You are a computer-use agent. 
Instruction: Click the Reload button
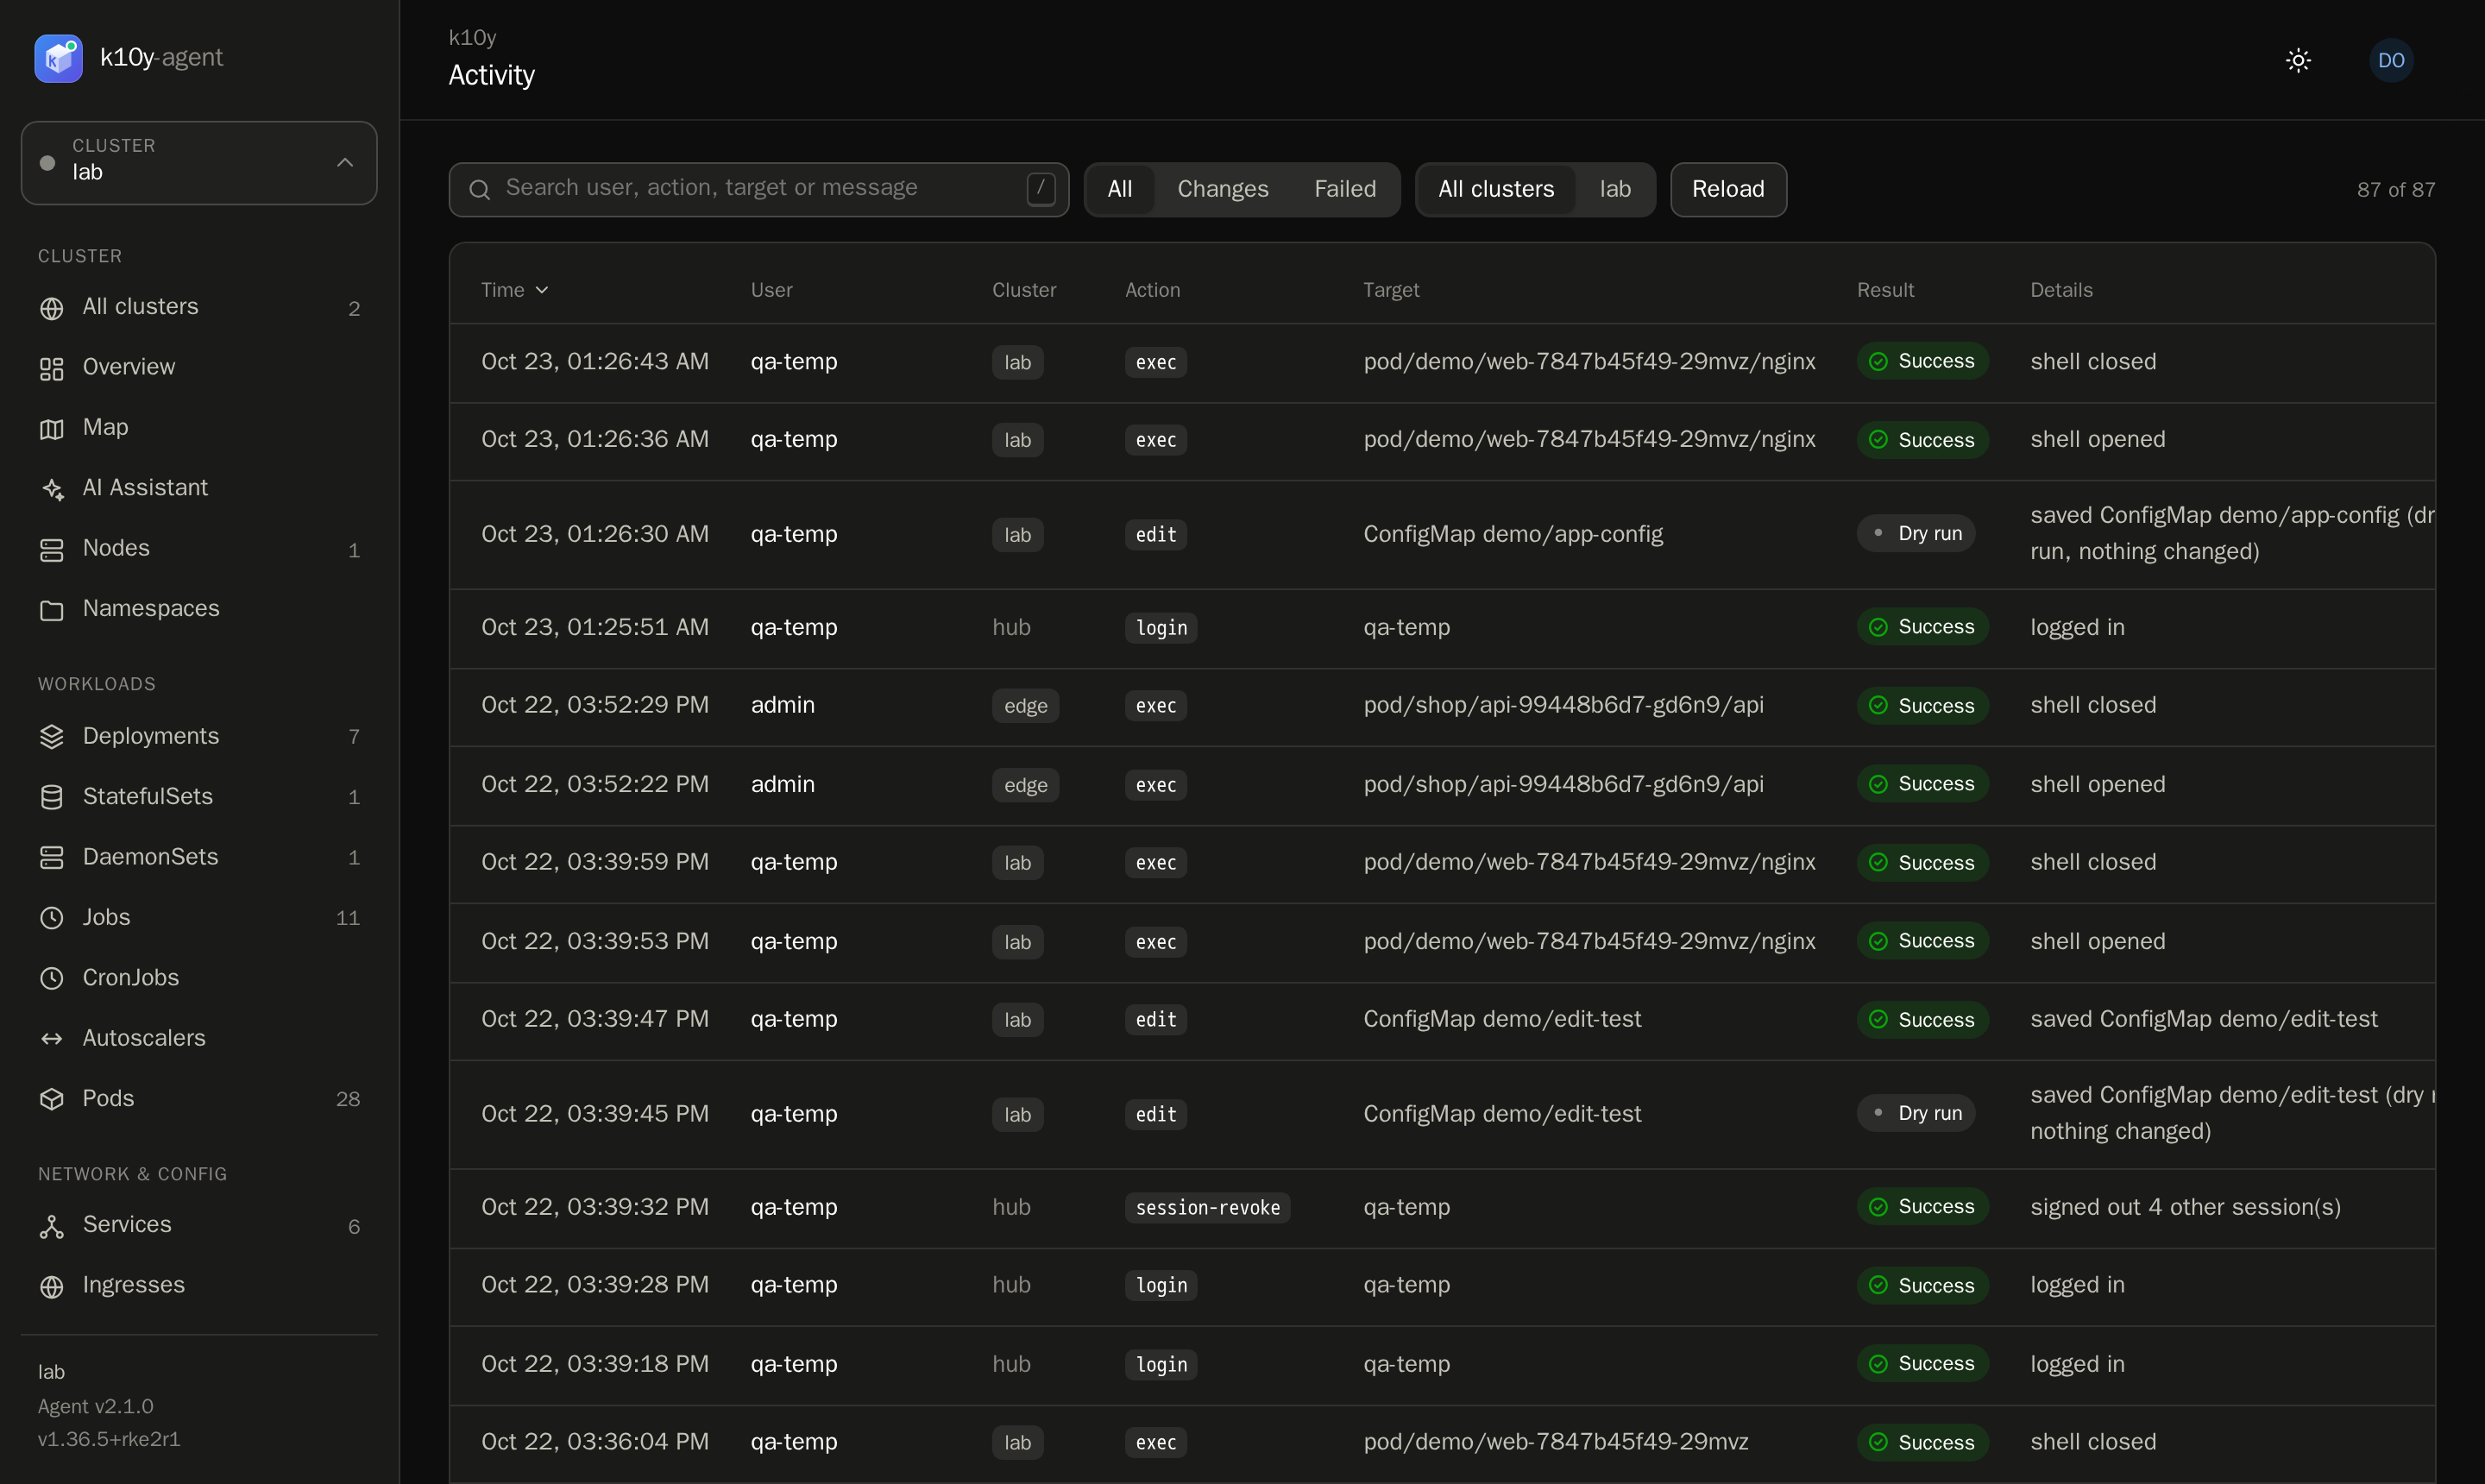[x=1728, y=189]
